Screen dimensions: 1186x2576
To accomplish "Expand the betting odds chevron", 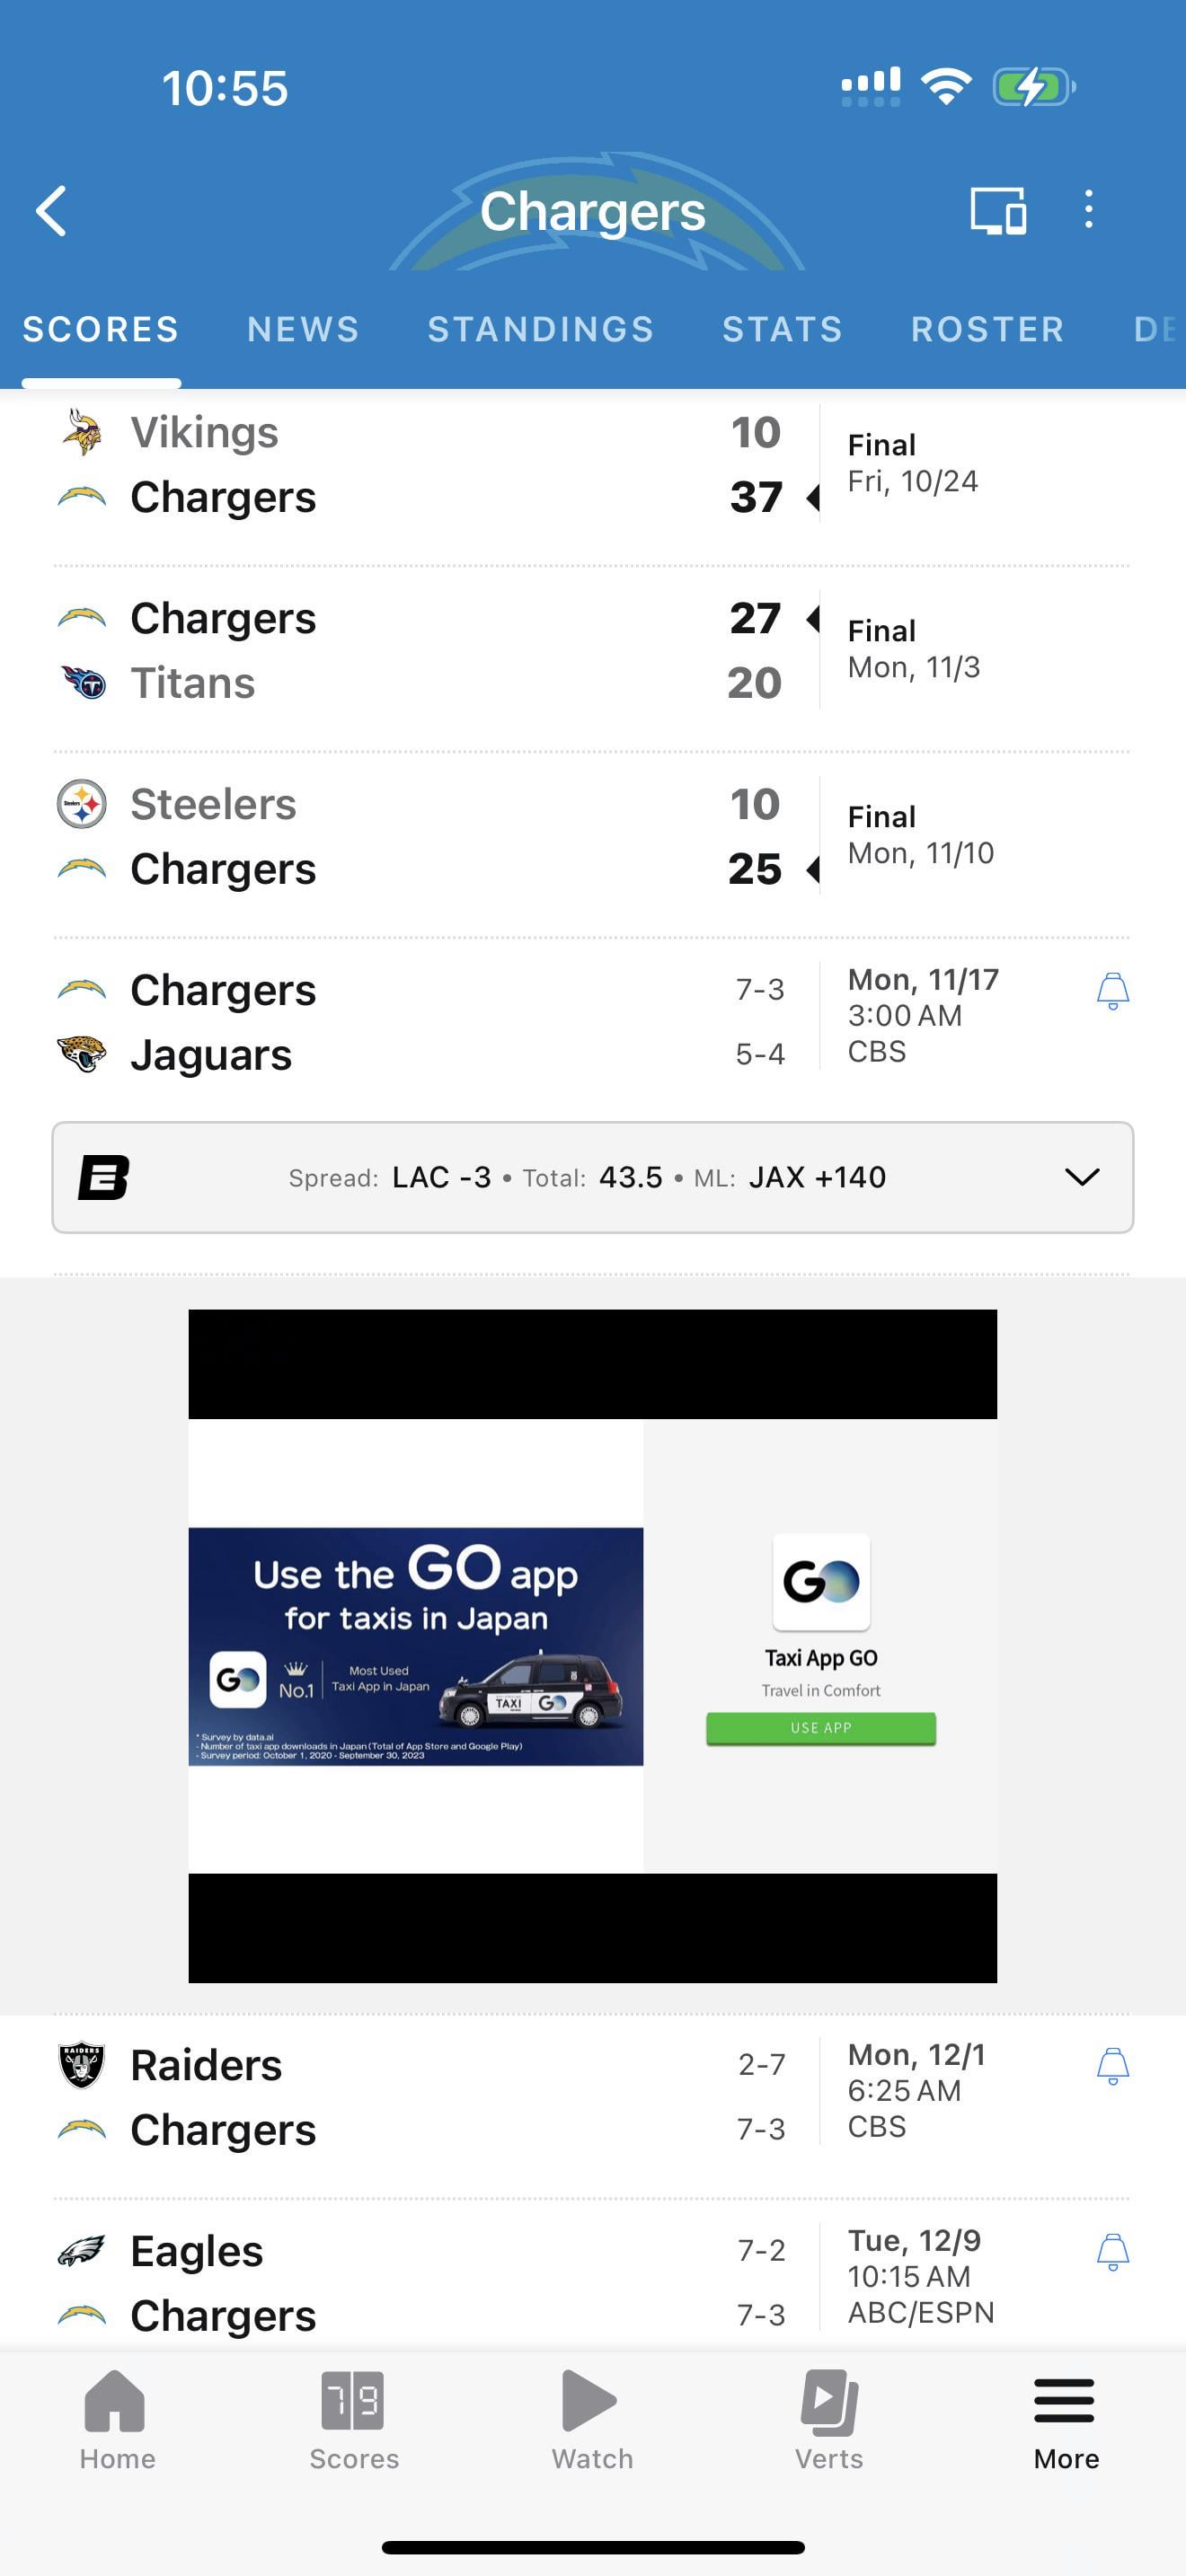I will pyautogui.click(x=1081, y=1177).
